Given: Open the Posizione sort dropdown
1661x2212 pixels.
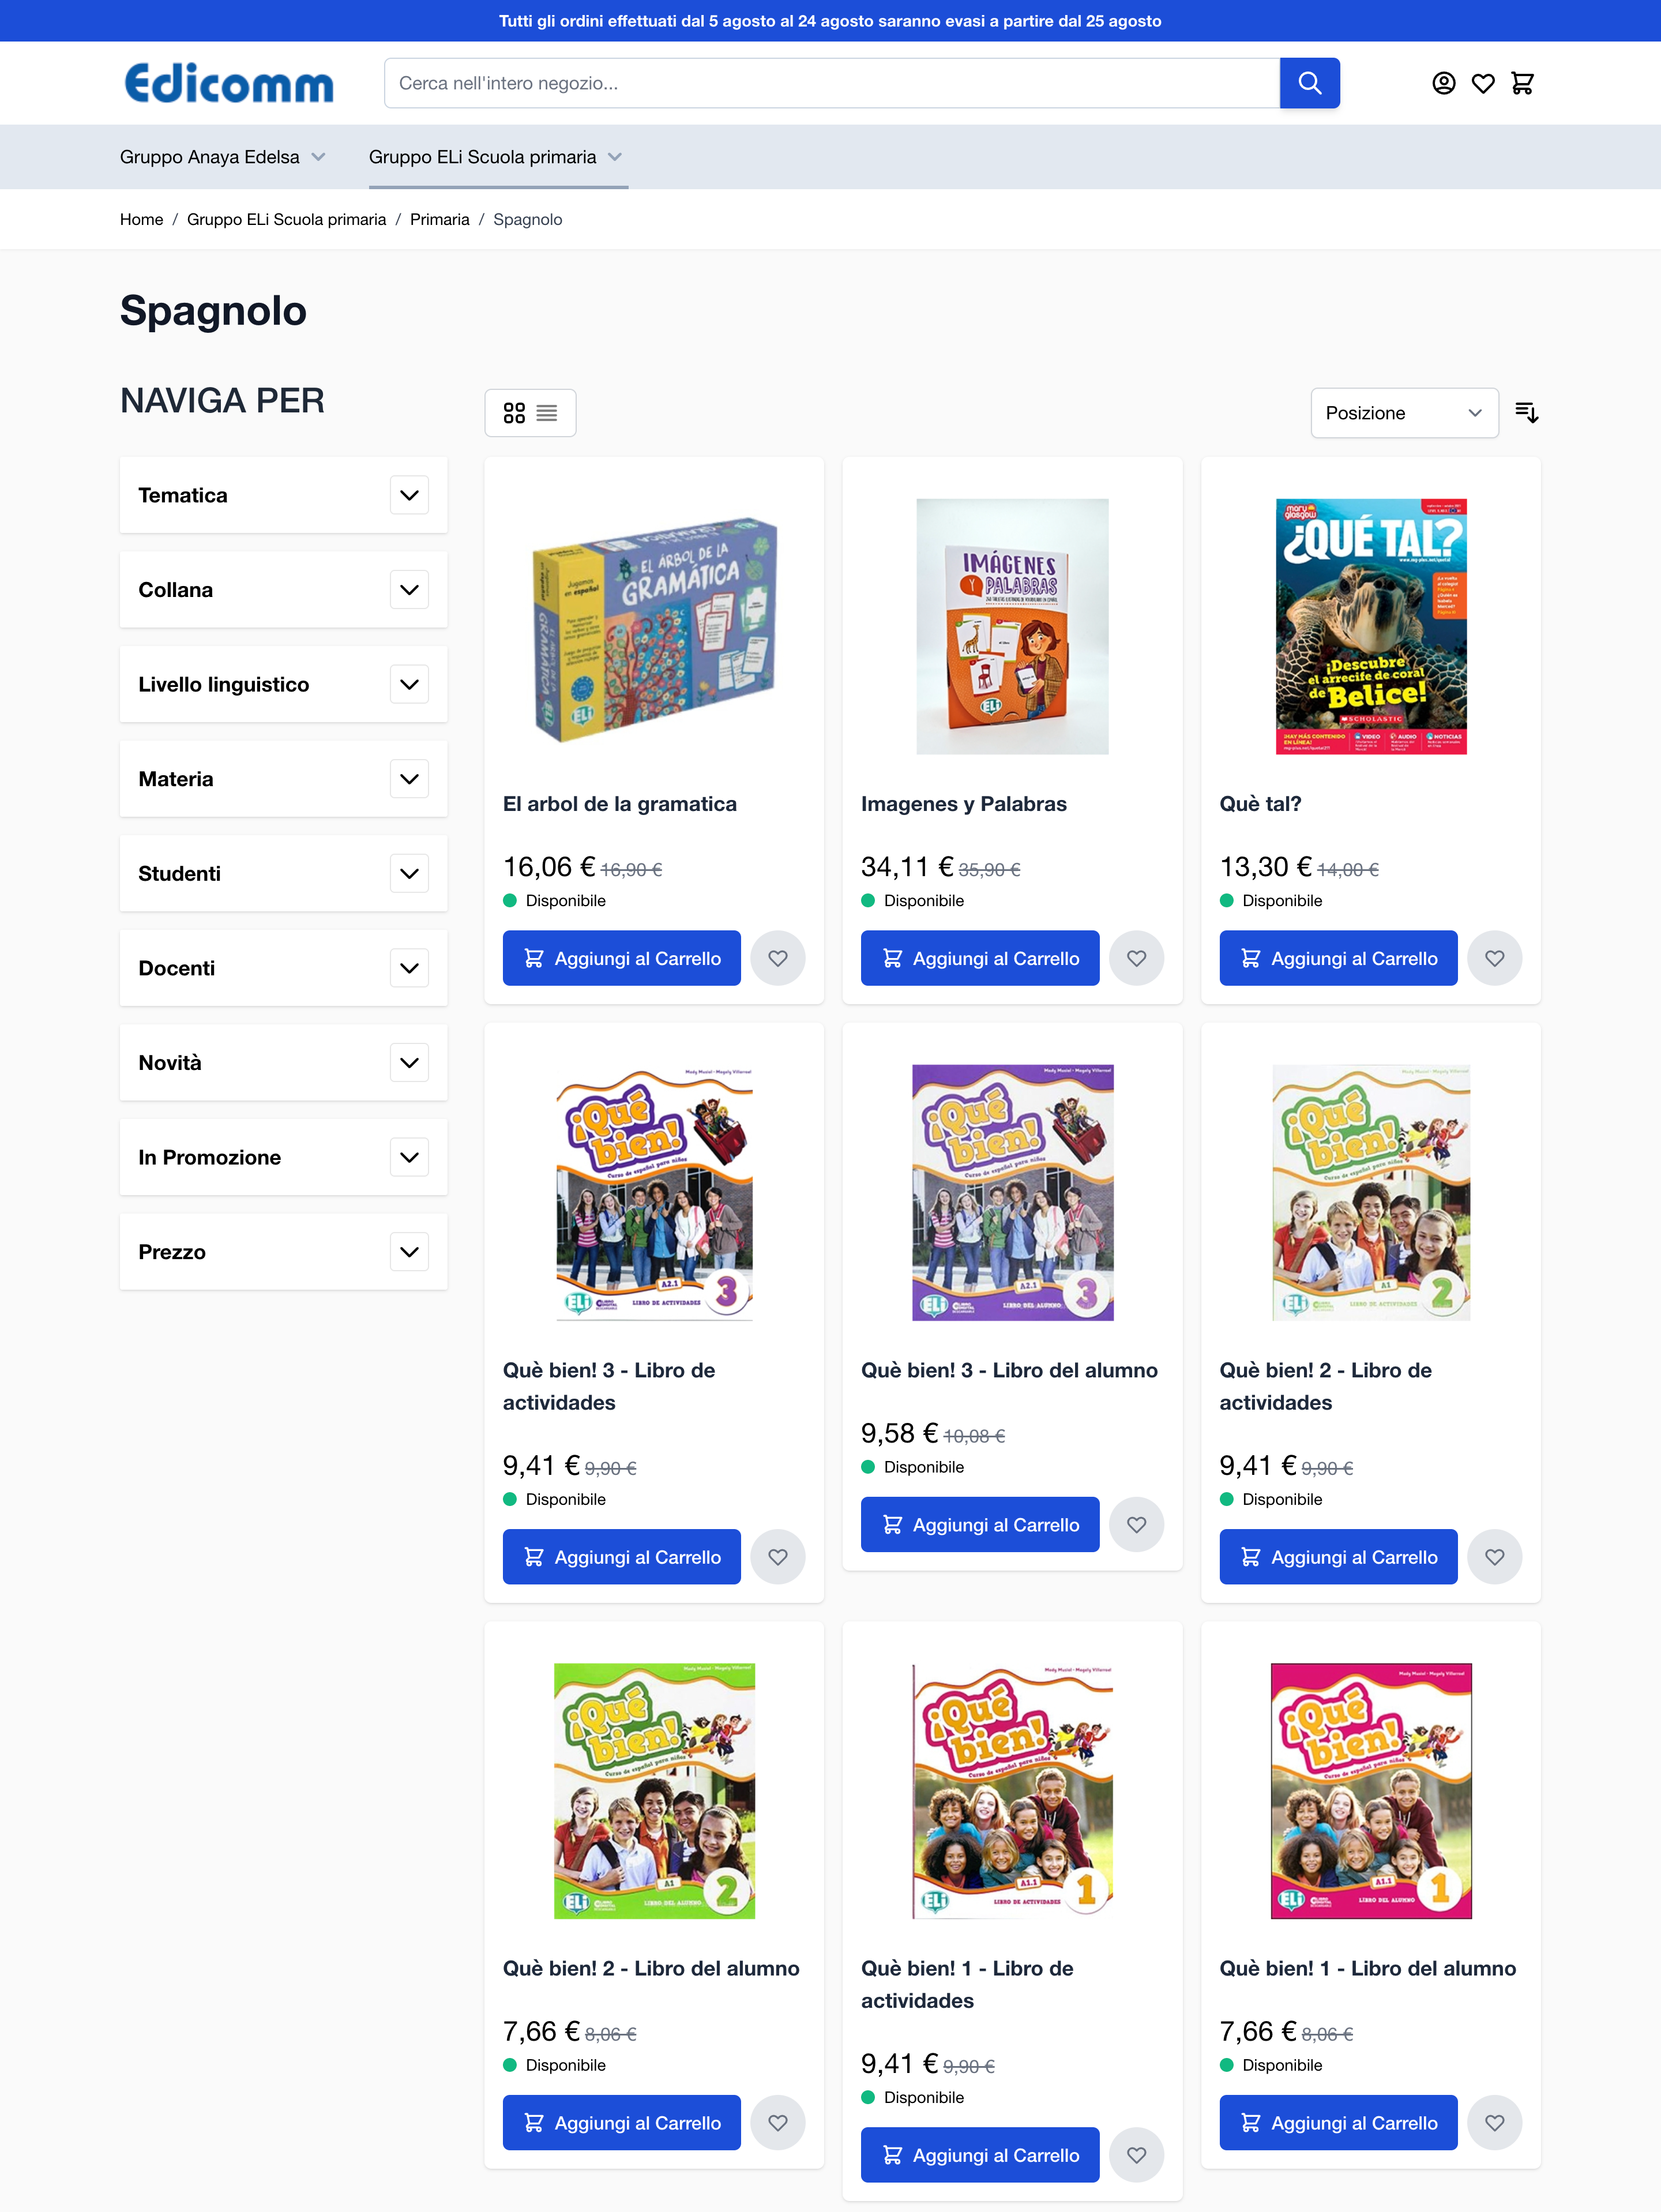Looking at the screenshot, I should pyautogui.click(x=1404, y=413).
